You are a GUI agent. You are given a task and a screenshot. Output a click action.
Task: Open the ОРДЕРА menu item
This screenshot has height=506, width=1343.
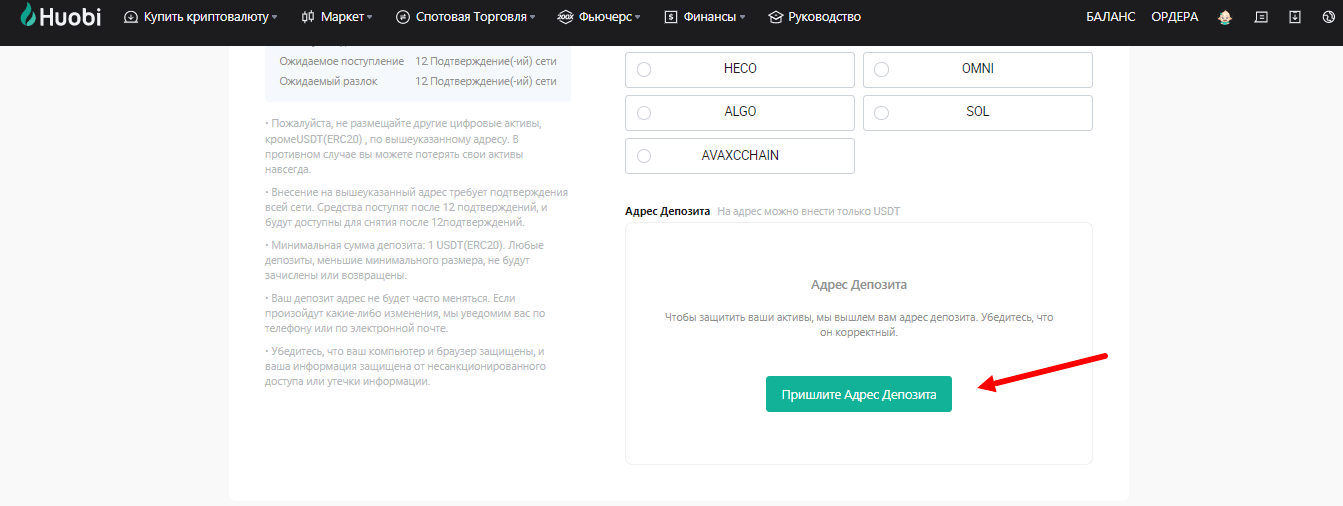tap(1174, 17)
